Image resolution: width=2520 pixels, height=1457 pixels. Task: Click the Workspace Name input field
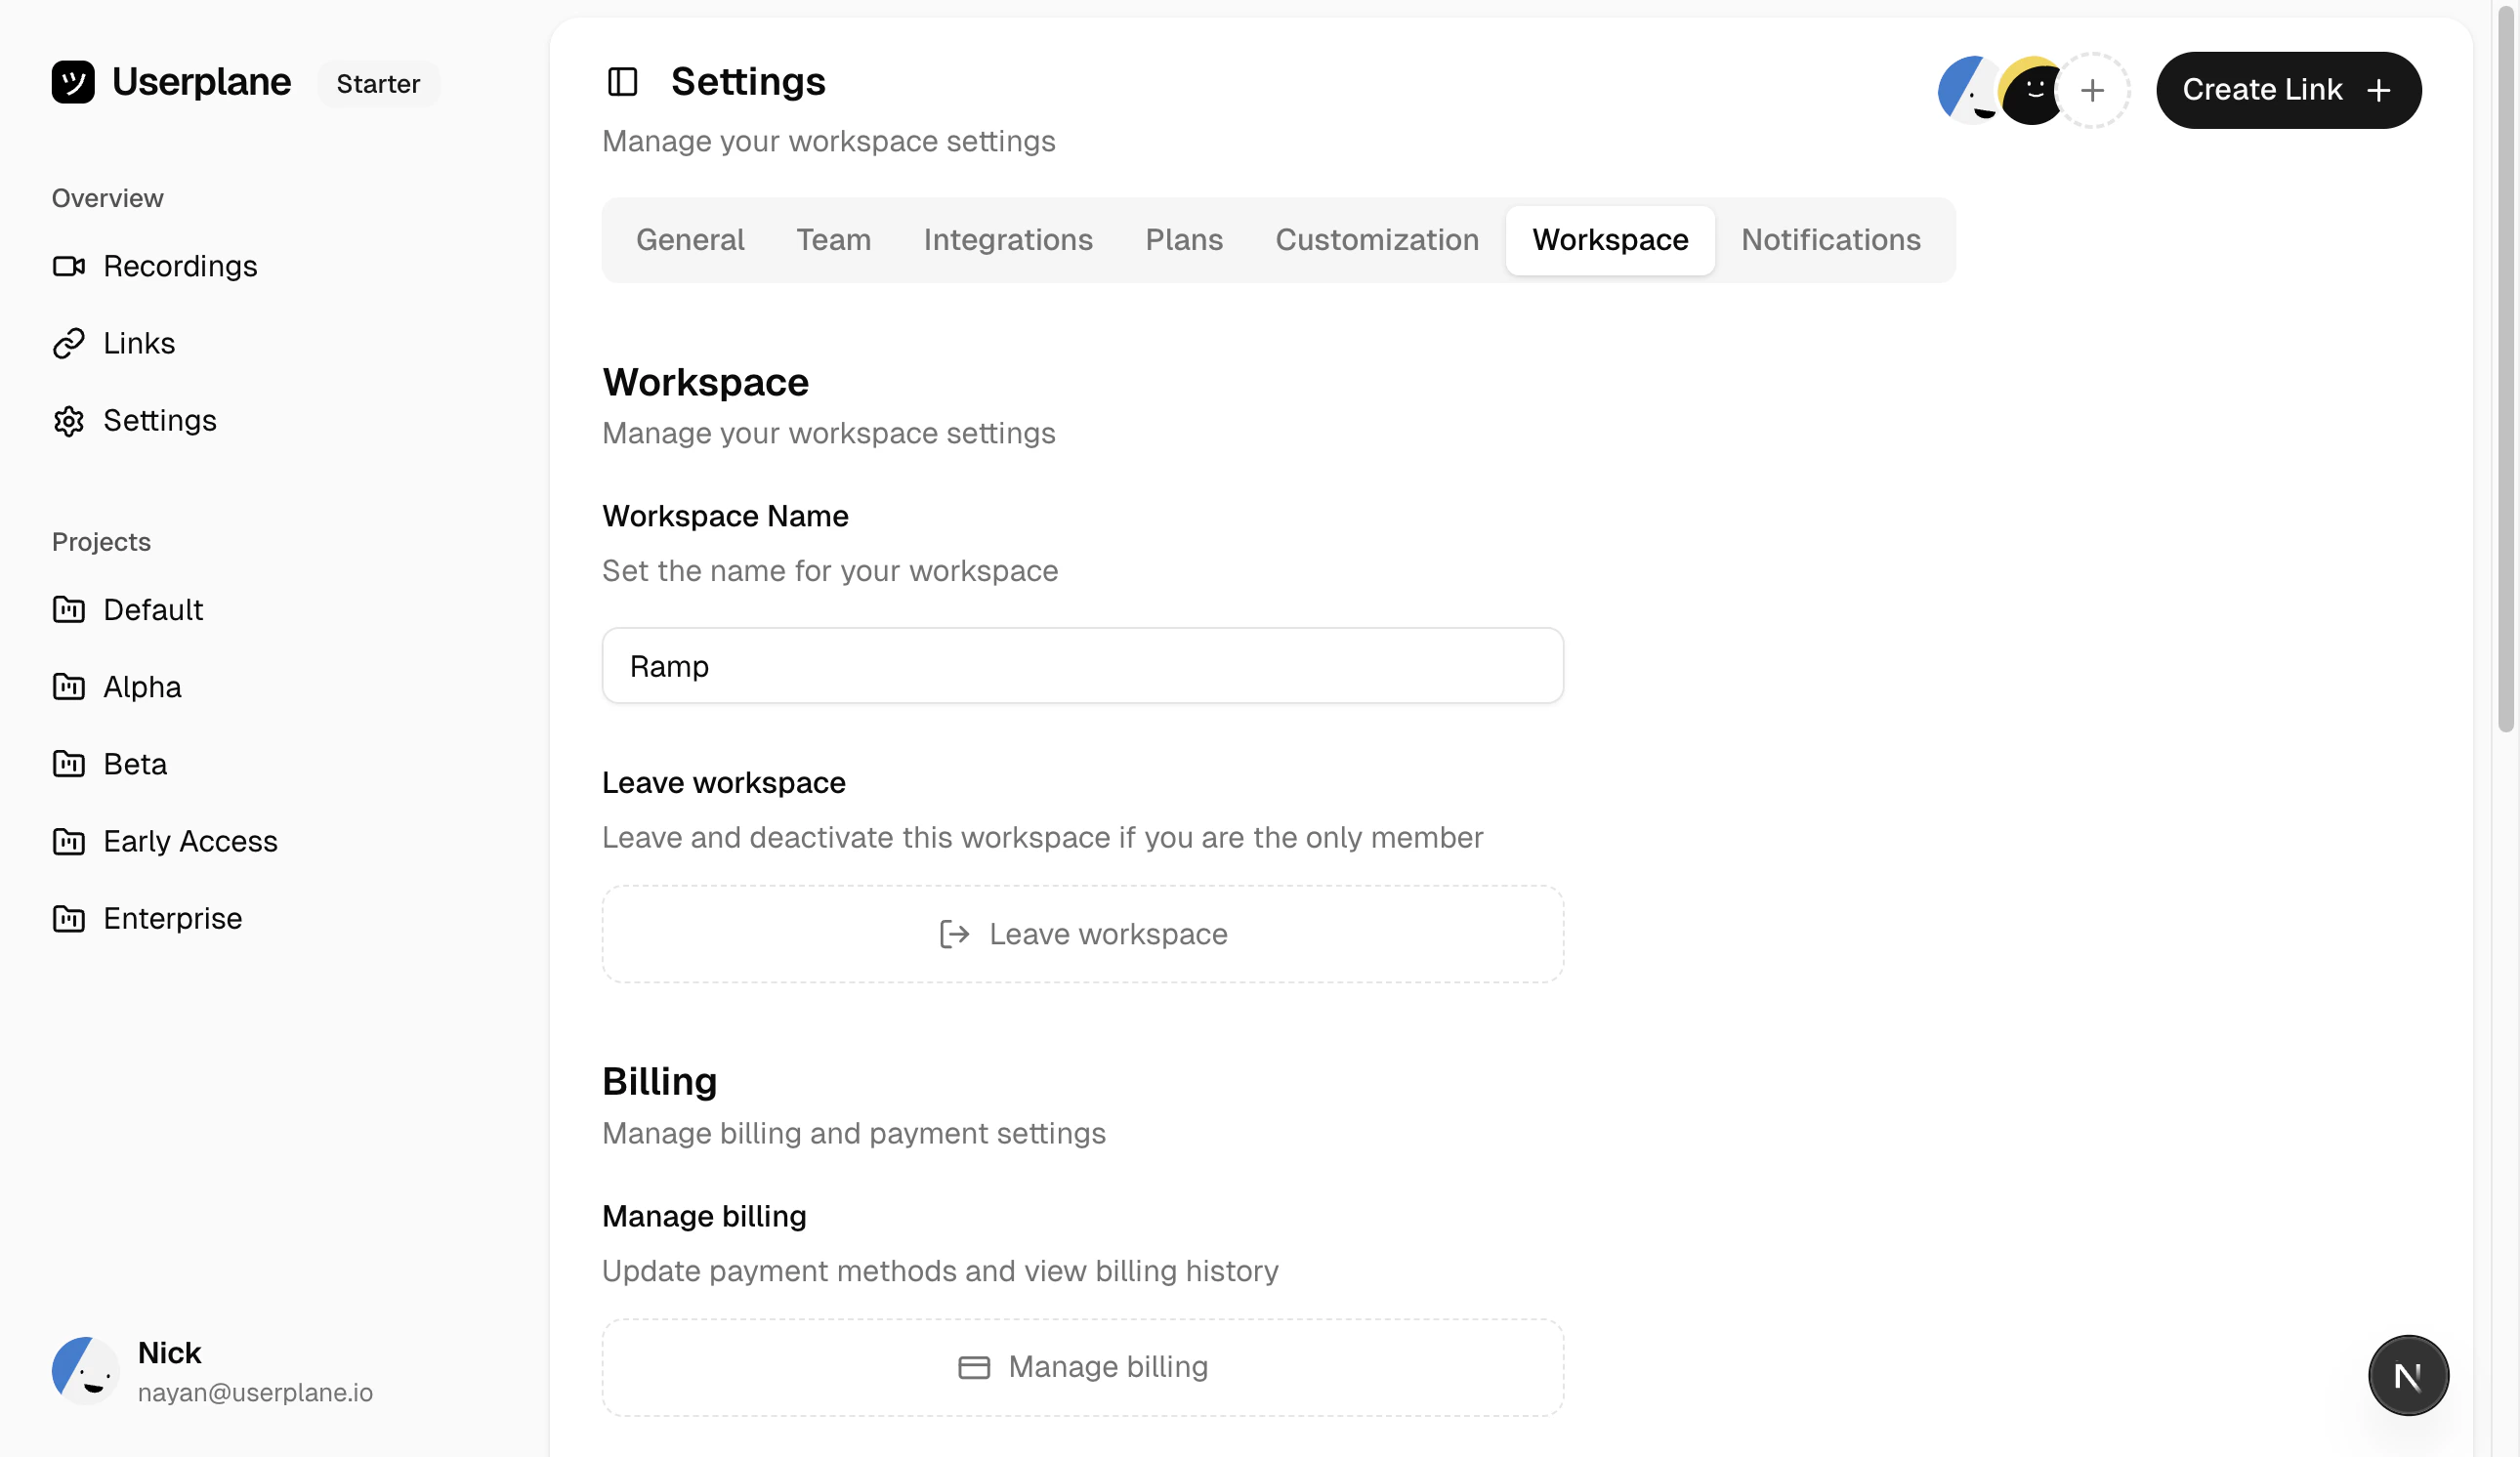(x=1082, y=666)
